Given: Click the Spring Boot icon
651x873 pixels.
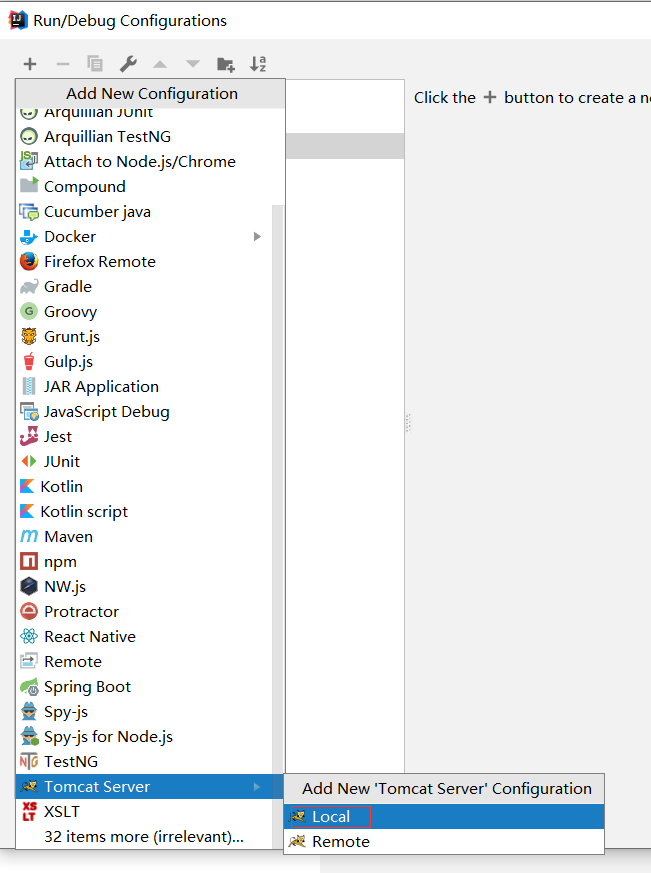Looking at the screenshot, I should pos(29,686).
